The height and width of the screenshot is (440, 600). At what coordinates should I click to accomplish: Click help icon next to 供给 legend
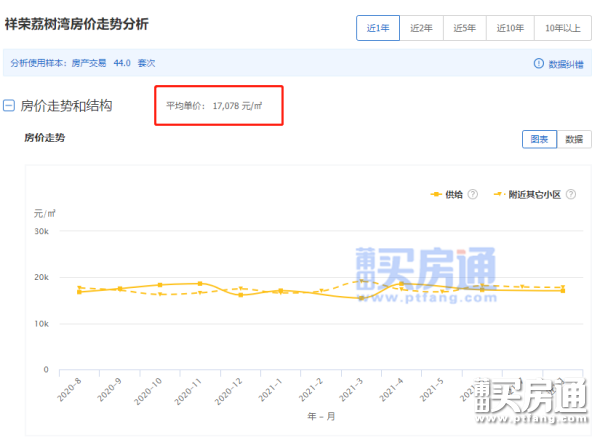(473, 194)
